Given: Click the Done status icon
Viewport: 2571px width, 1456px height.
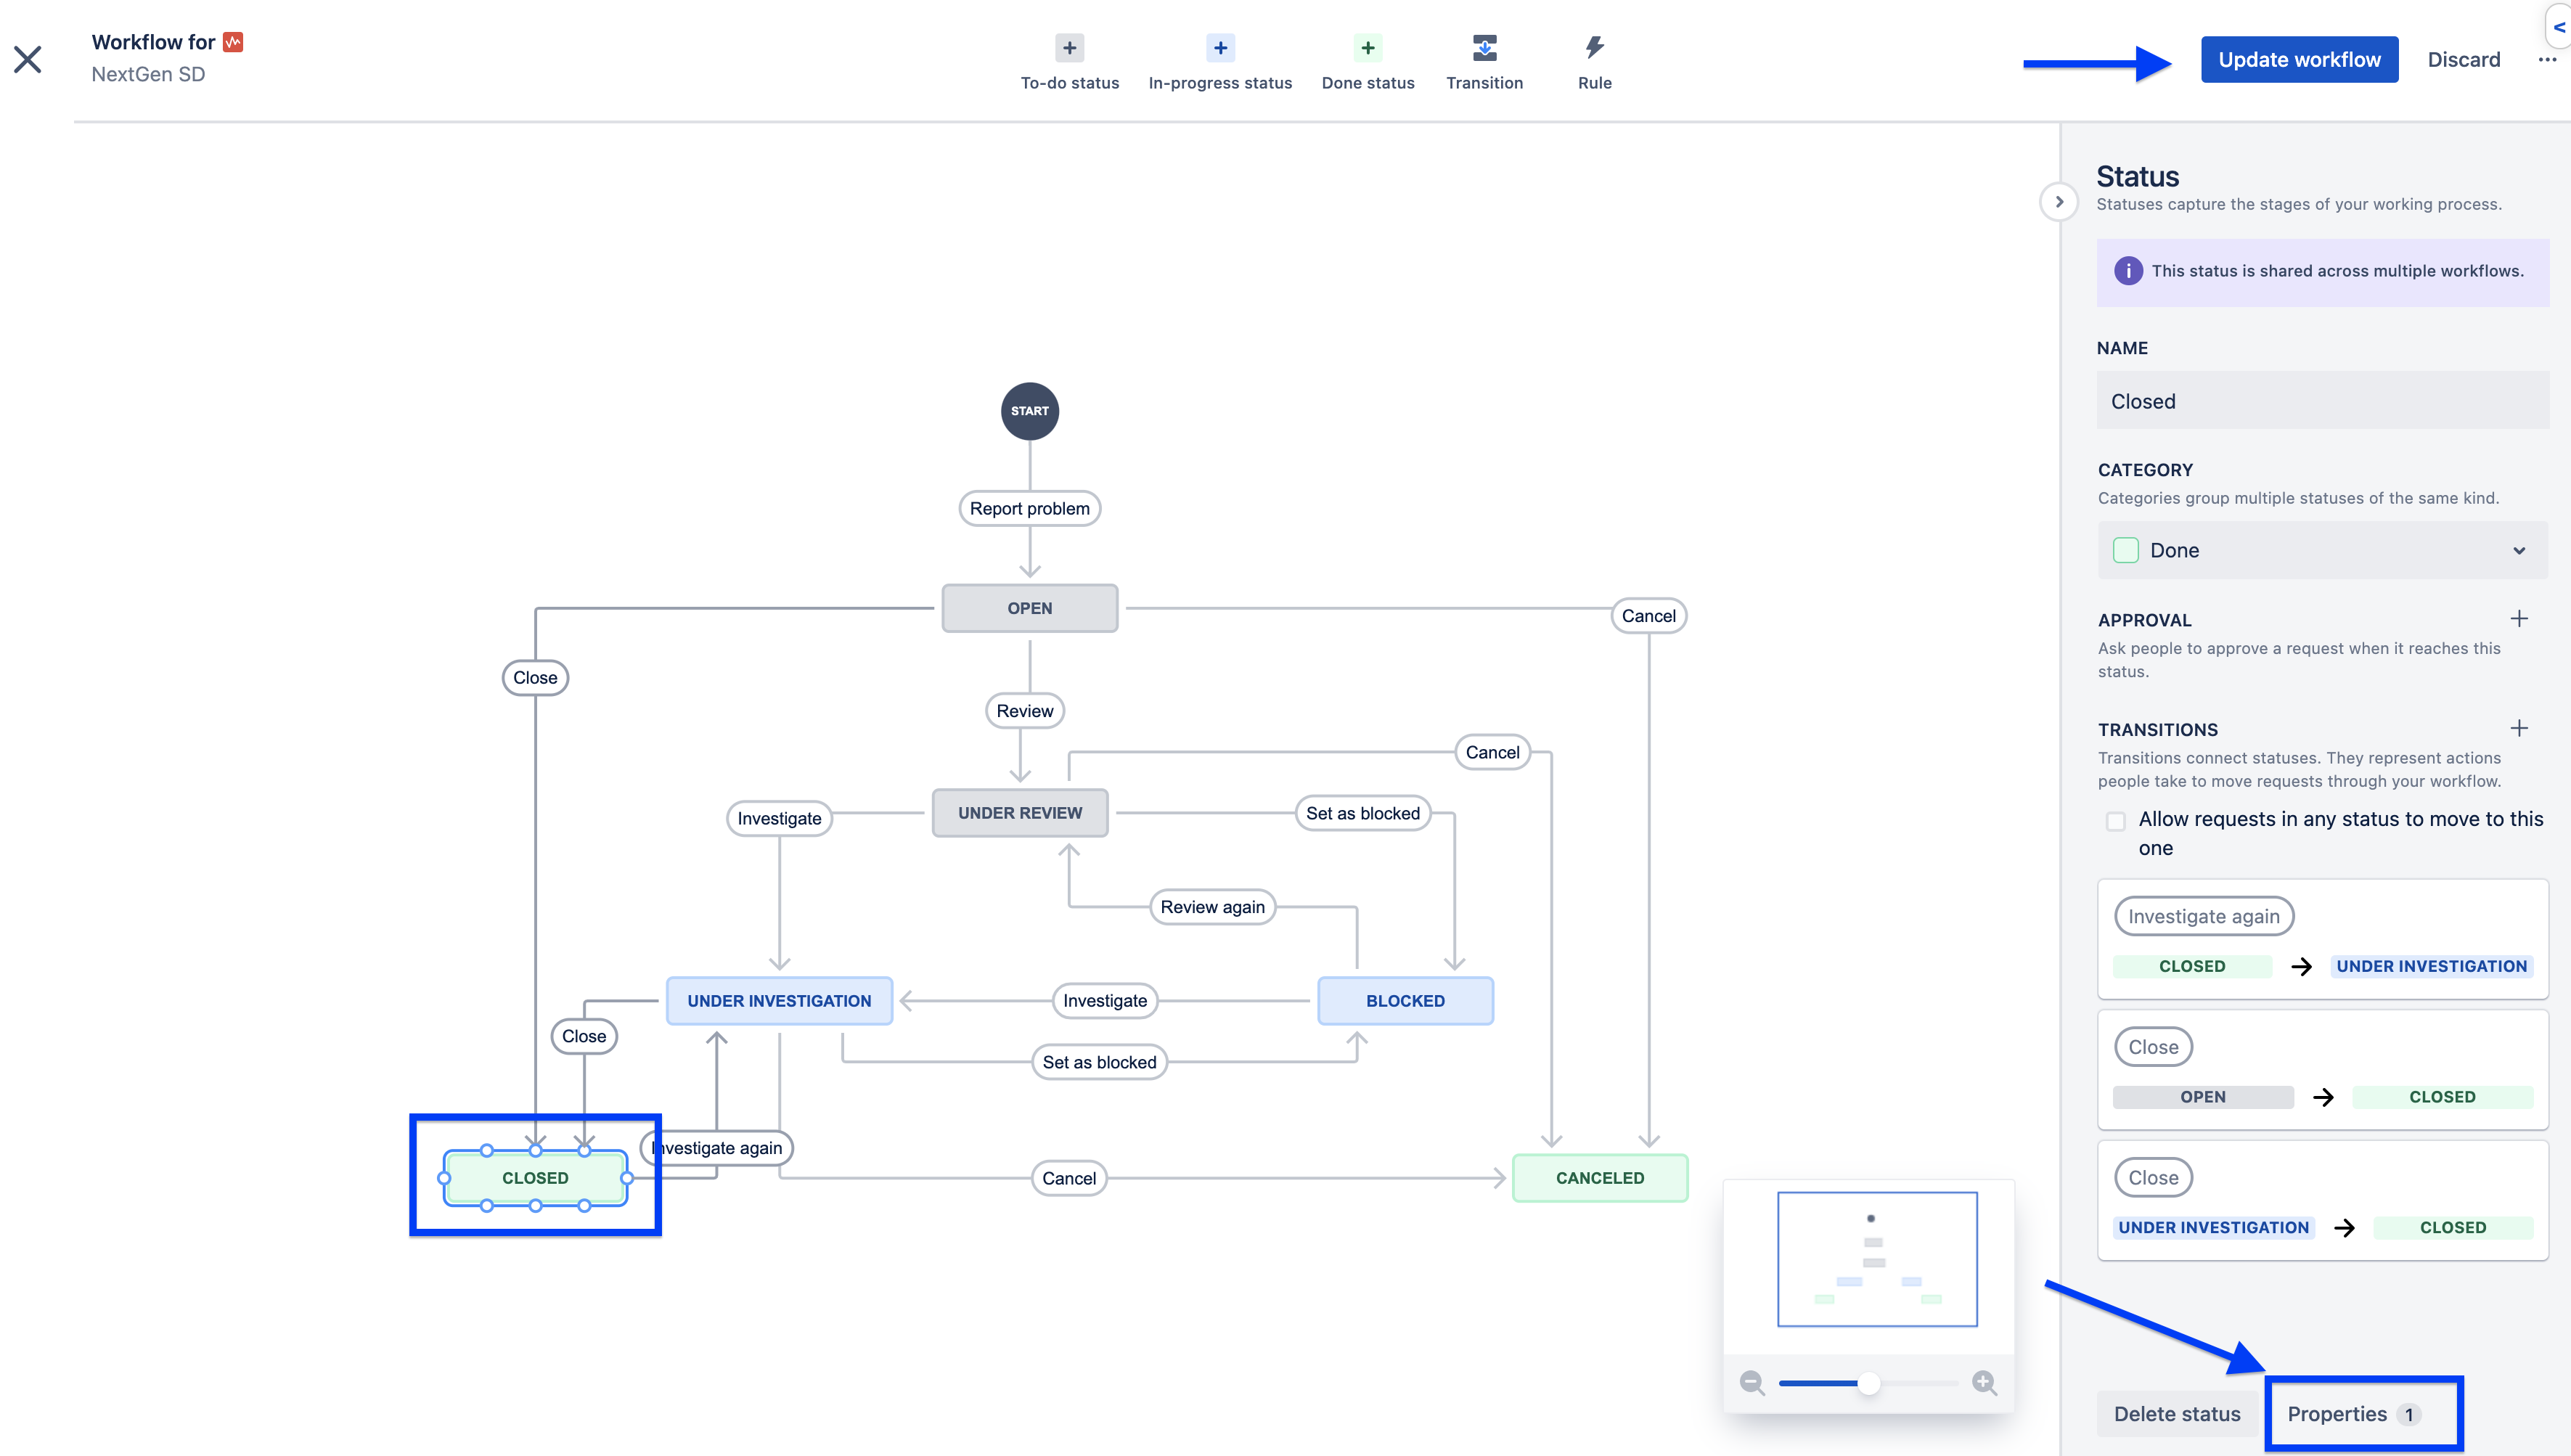Looking at the screenshot, I should [x=1368, y=48].
